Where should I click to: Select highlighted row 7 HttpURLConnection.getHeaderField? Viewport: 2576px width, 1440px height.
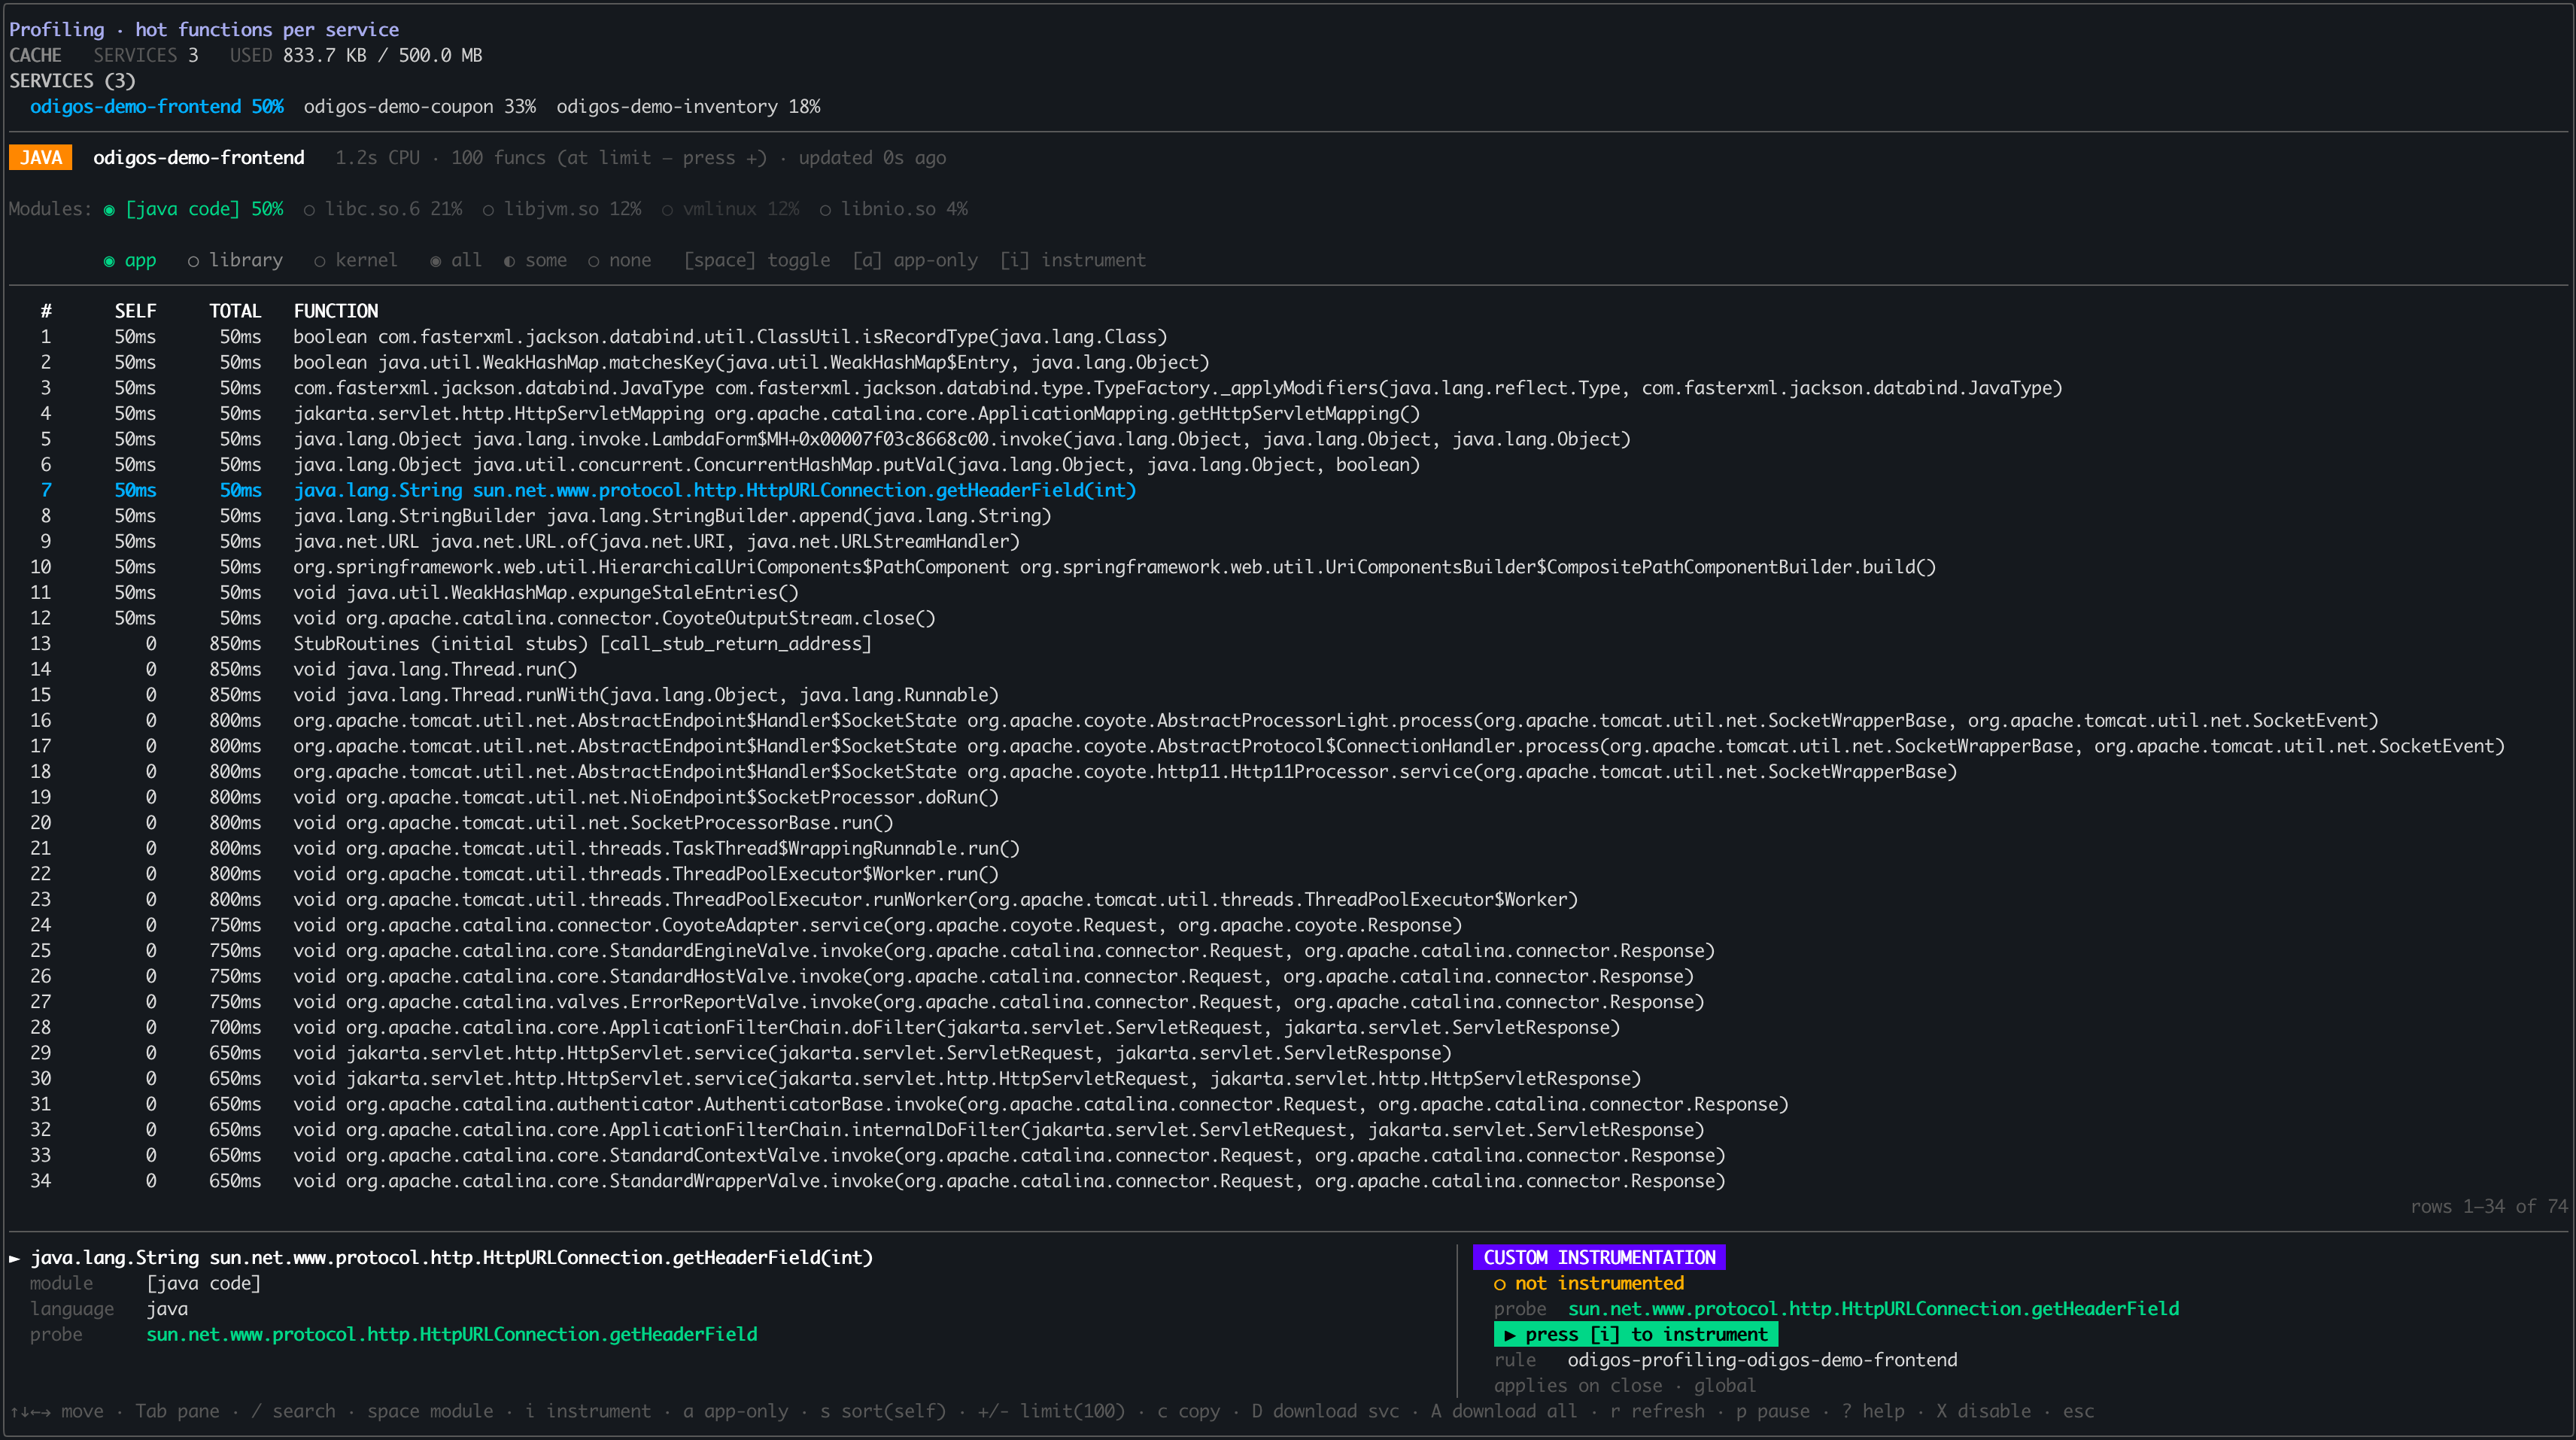(x=1288, y=490)
